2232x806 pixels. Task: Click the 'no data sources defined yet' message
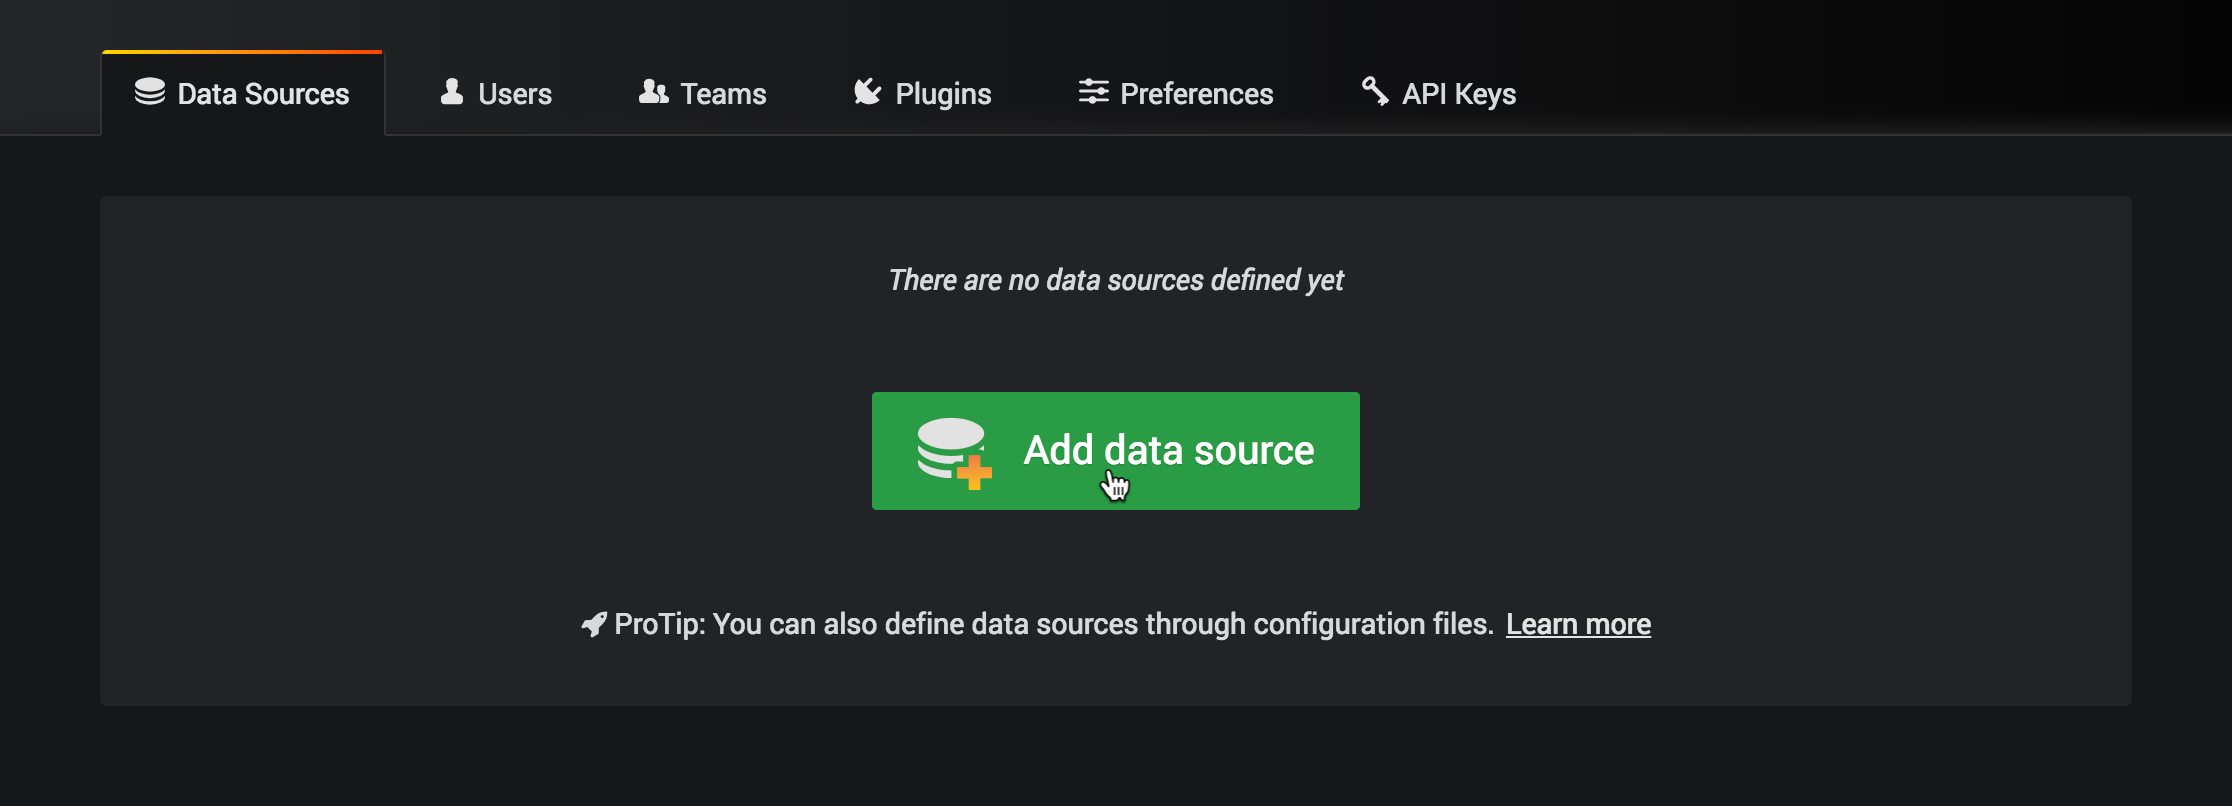click(1115, 280)
